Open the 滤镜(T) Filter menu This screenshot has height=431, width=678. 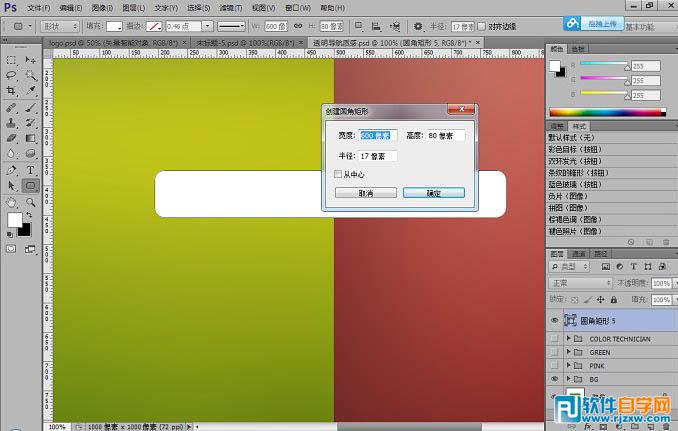click(x=228, y=7)
